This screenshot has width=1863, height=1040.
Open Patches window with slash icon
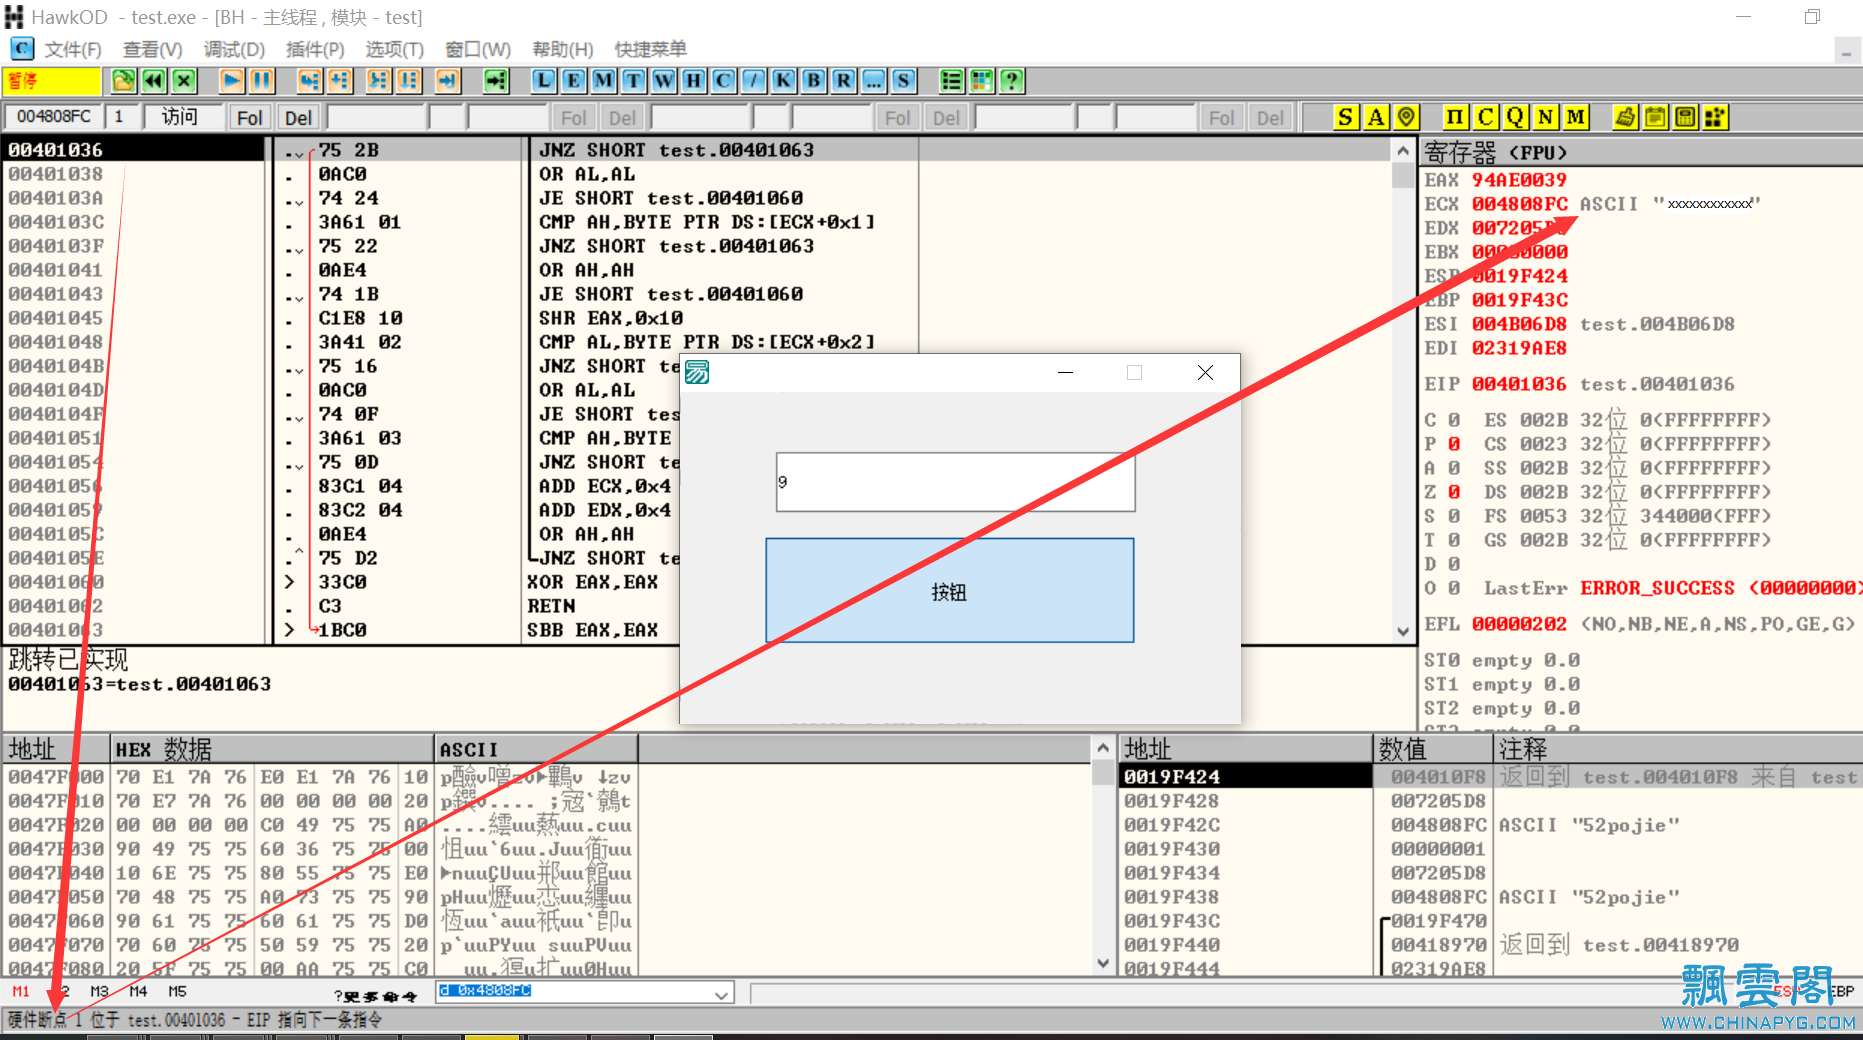pyautogui.click(x=753, y=81)
